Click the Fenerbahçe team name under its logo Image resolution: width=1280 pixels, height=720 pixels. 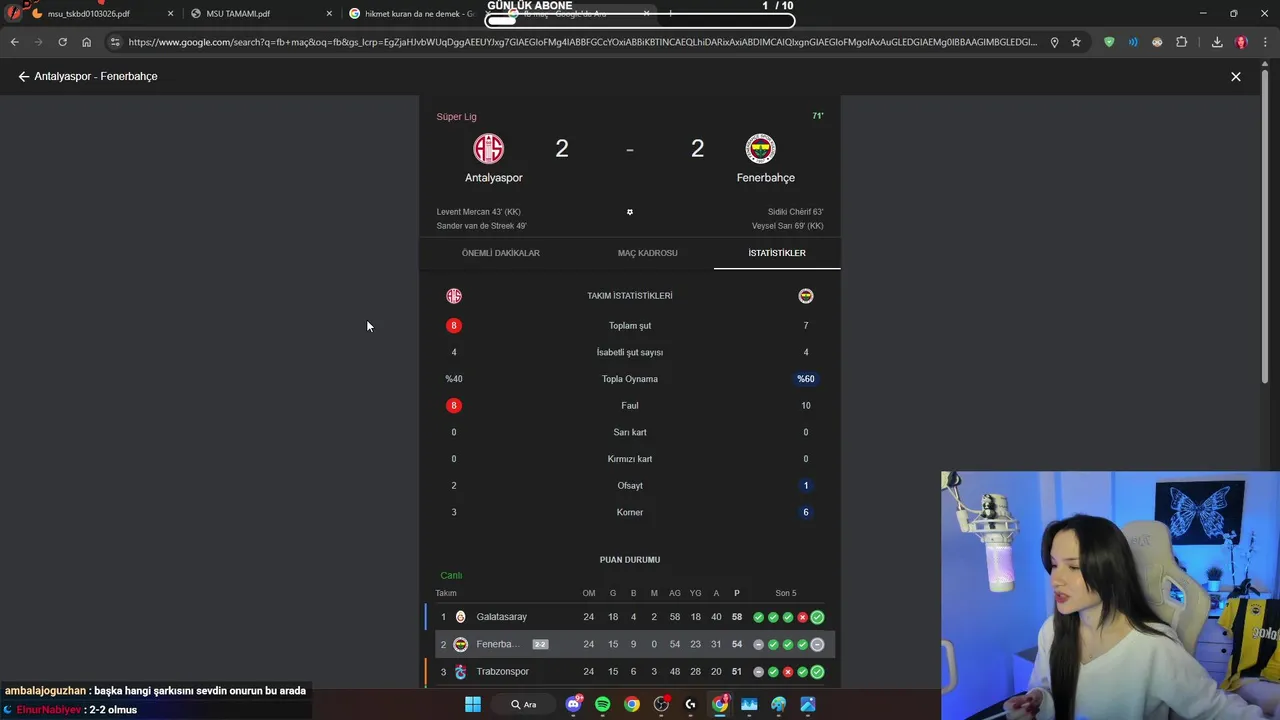766,178
